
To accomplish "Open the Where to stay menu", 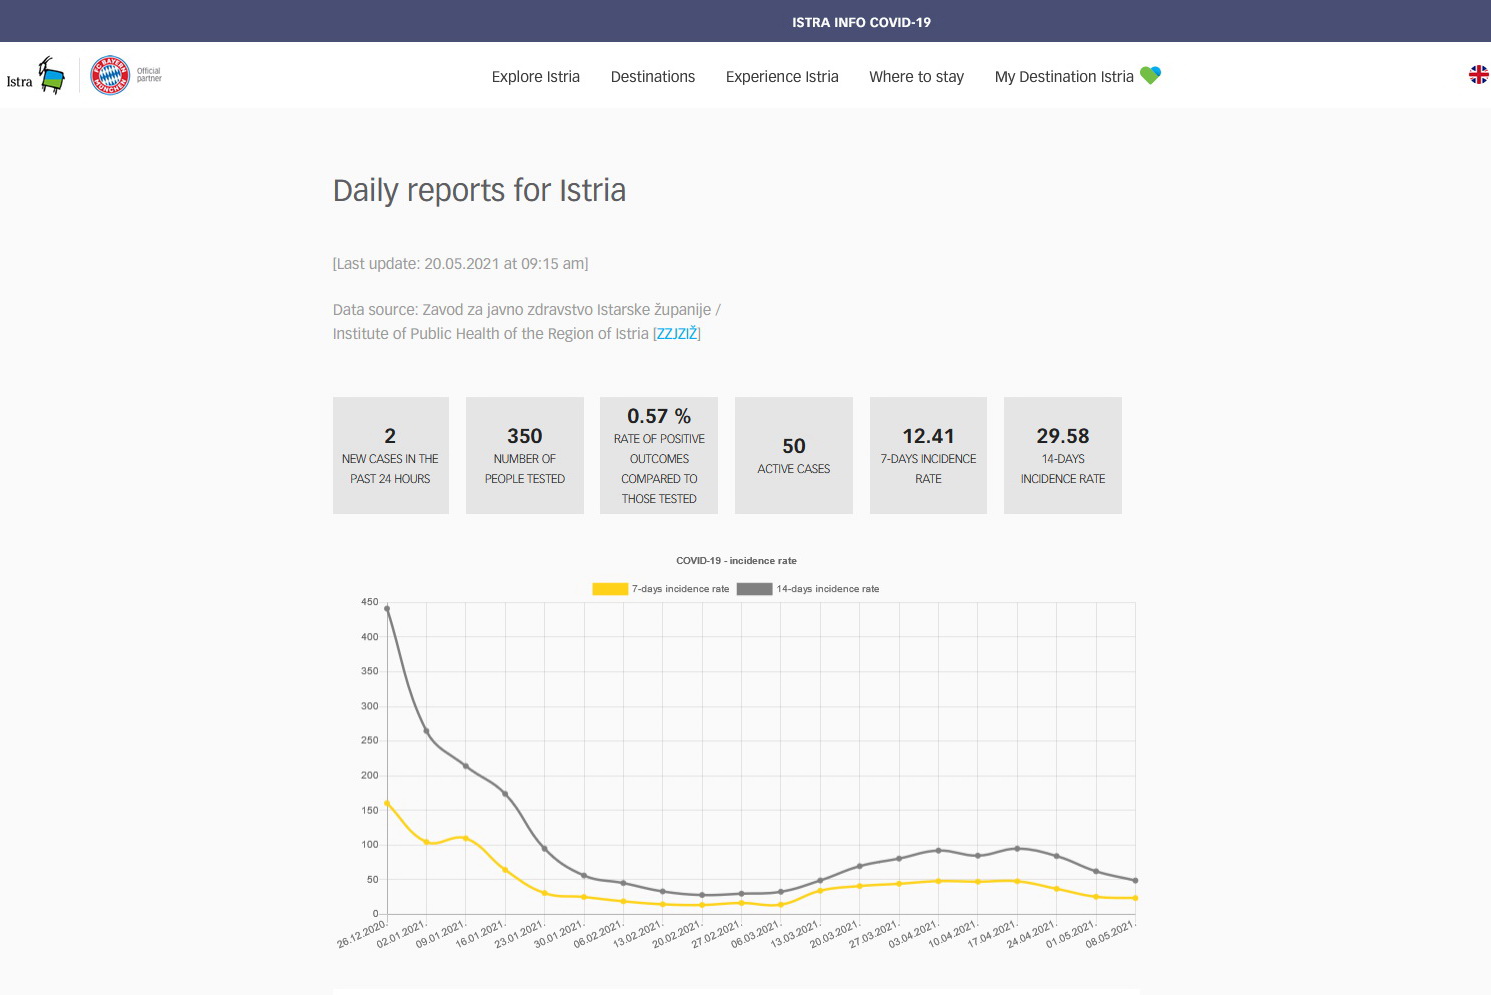I will (x=917, y=77).
